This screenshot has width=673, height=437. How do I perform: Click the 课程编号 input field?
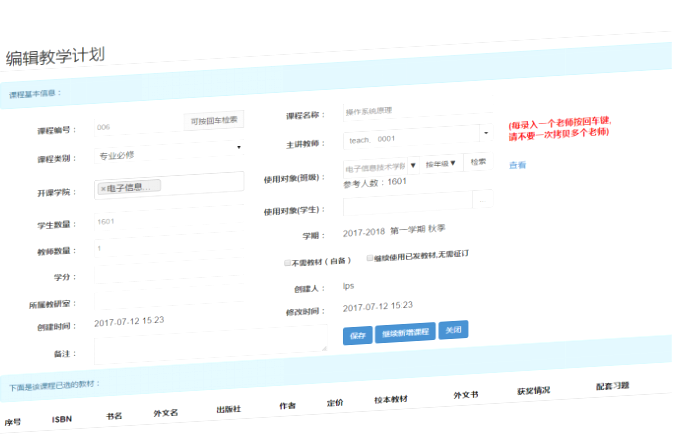pos(138,127)
